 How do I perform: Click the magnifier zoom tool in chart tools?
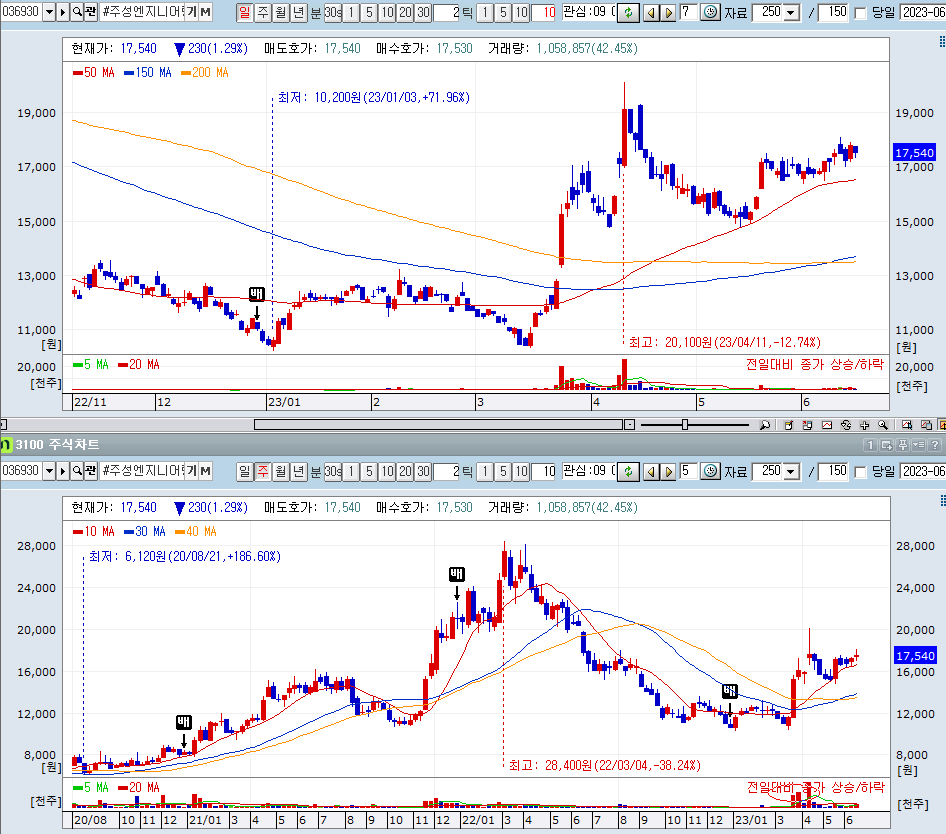coord(883,425)
